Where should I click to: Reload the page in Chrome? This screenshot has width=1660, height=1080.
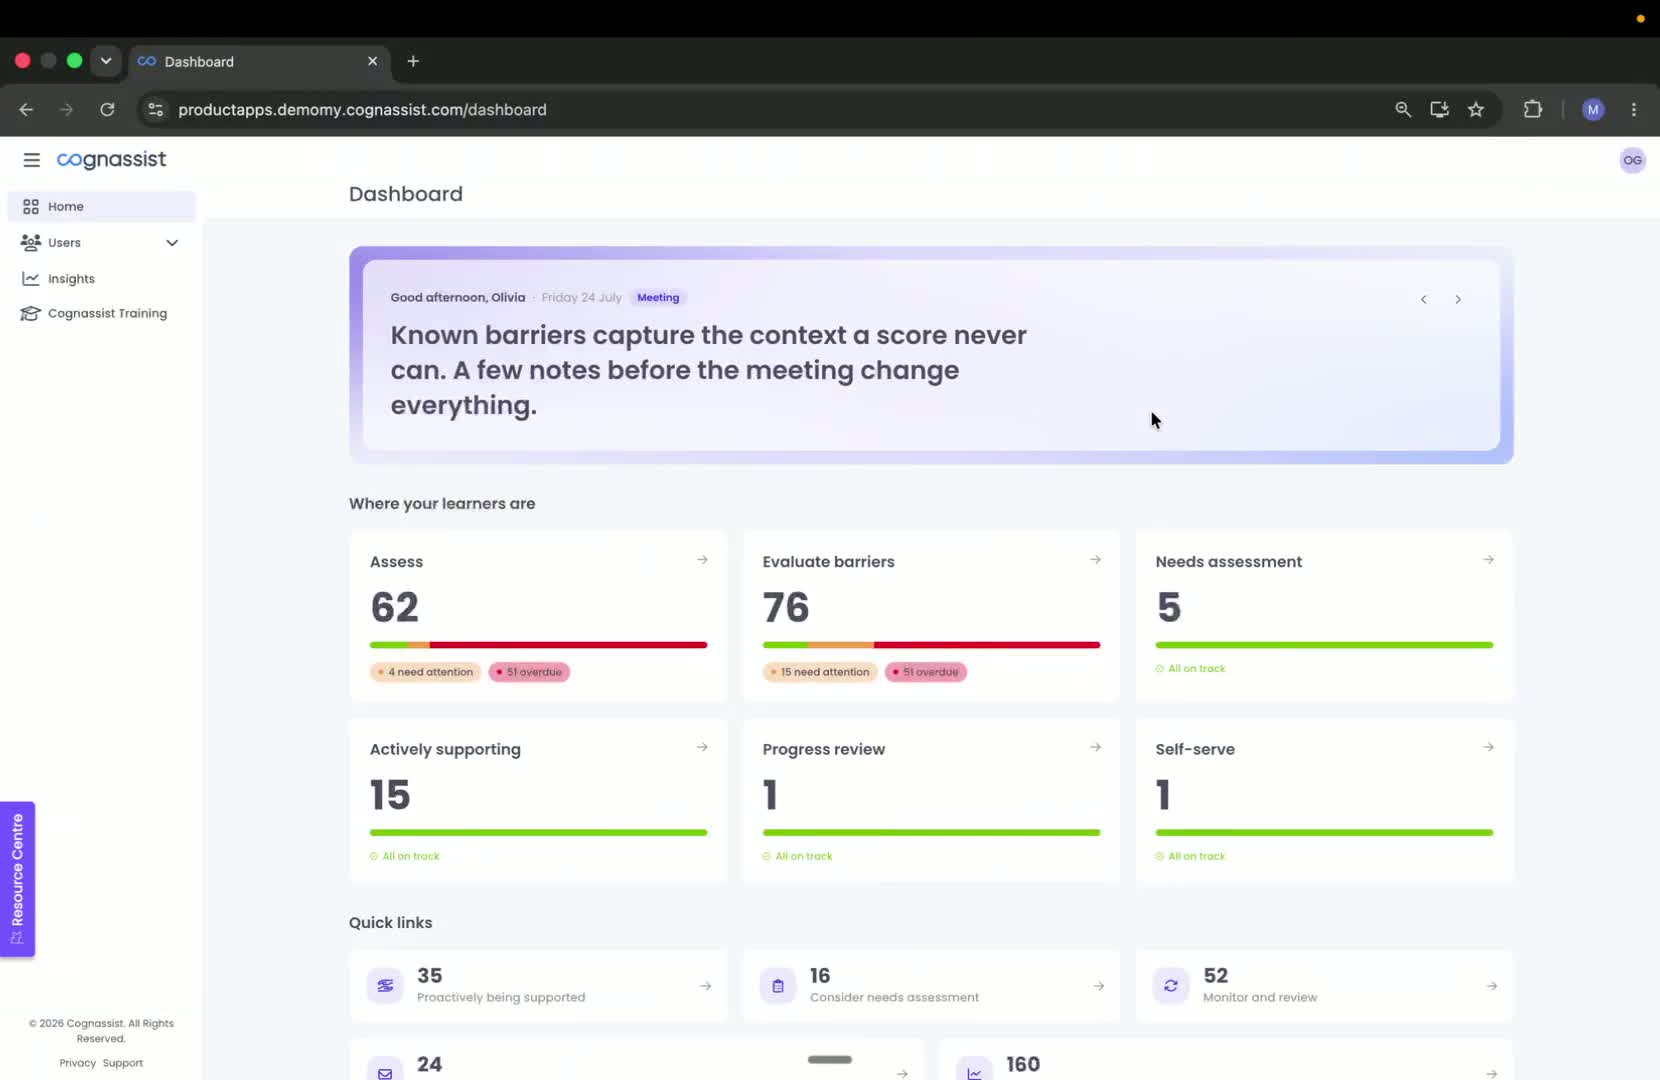click(x=107, y=110)
